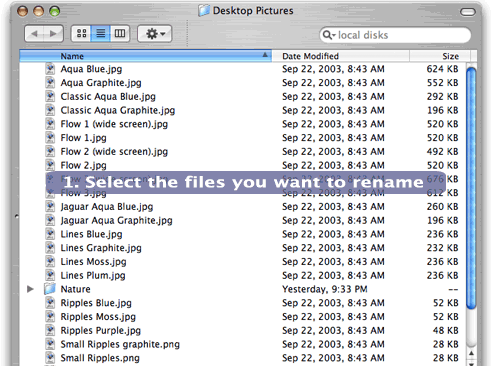
Task: Sort by the Name column header
Action: [146, 56]
